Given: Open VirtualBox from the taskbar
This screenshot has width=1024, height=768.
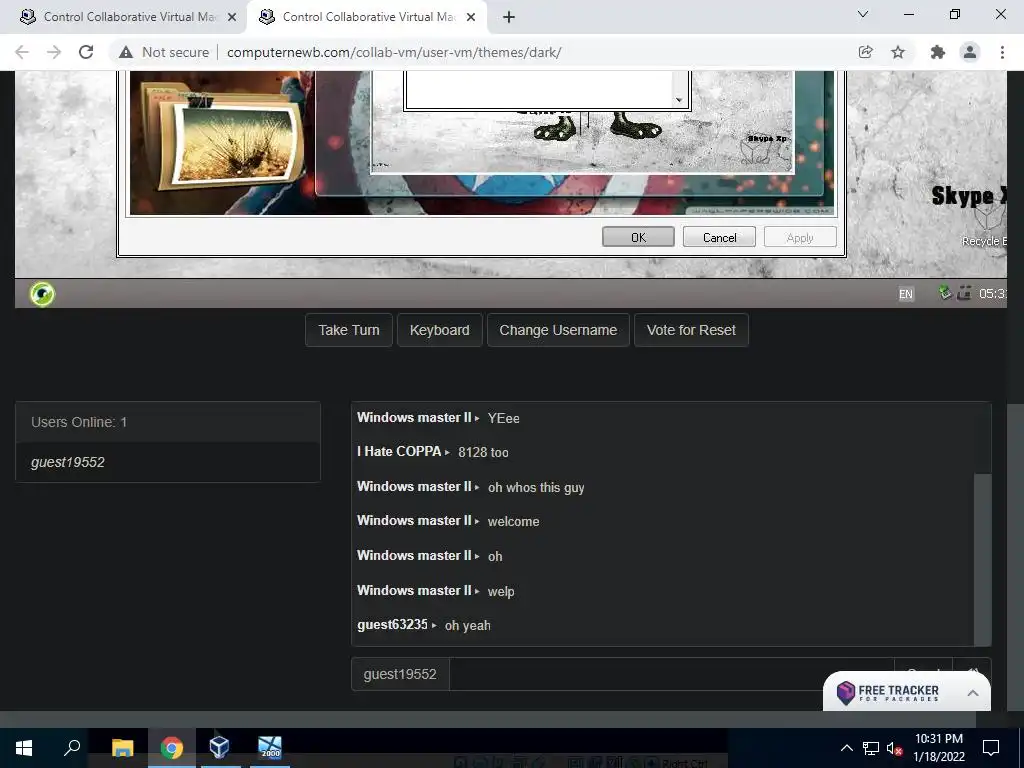Looking at the screenshot, I should pyautogui.click(x=219, y=747).
